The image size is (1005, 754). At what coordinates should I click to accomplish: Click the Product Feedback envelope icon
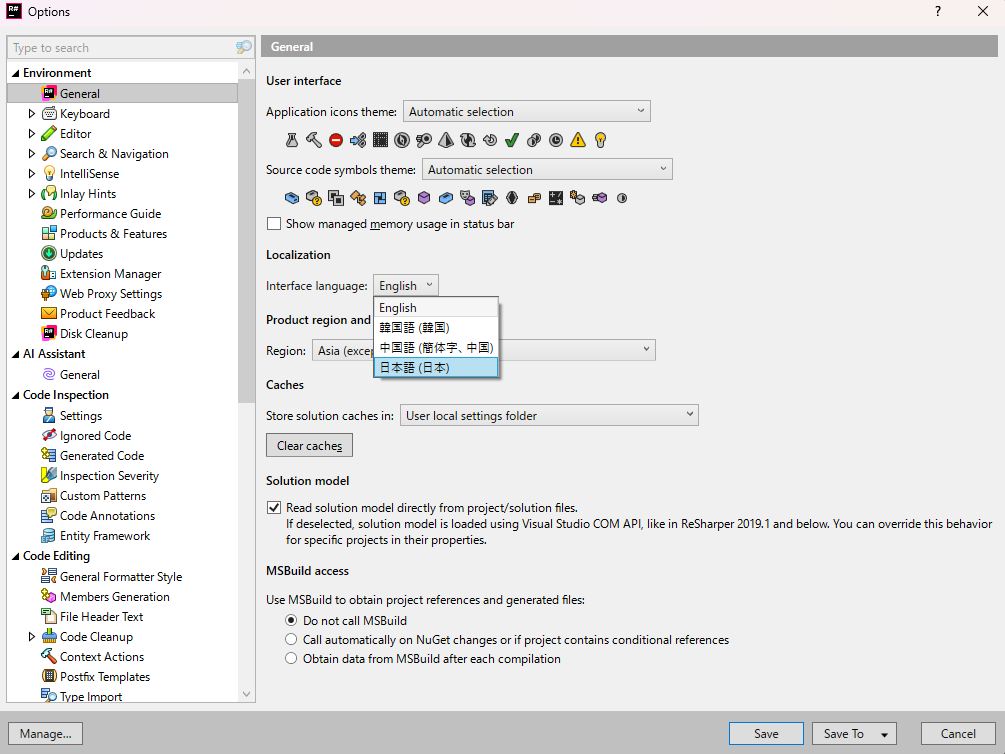49,313
